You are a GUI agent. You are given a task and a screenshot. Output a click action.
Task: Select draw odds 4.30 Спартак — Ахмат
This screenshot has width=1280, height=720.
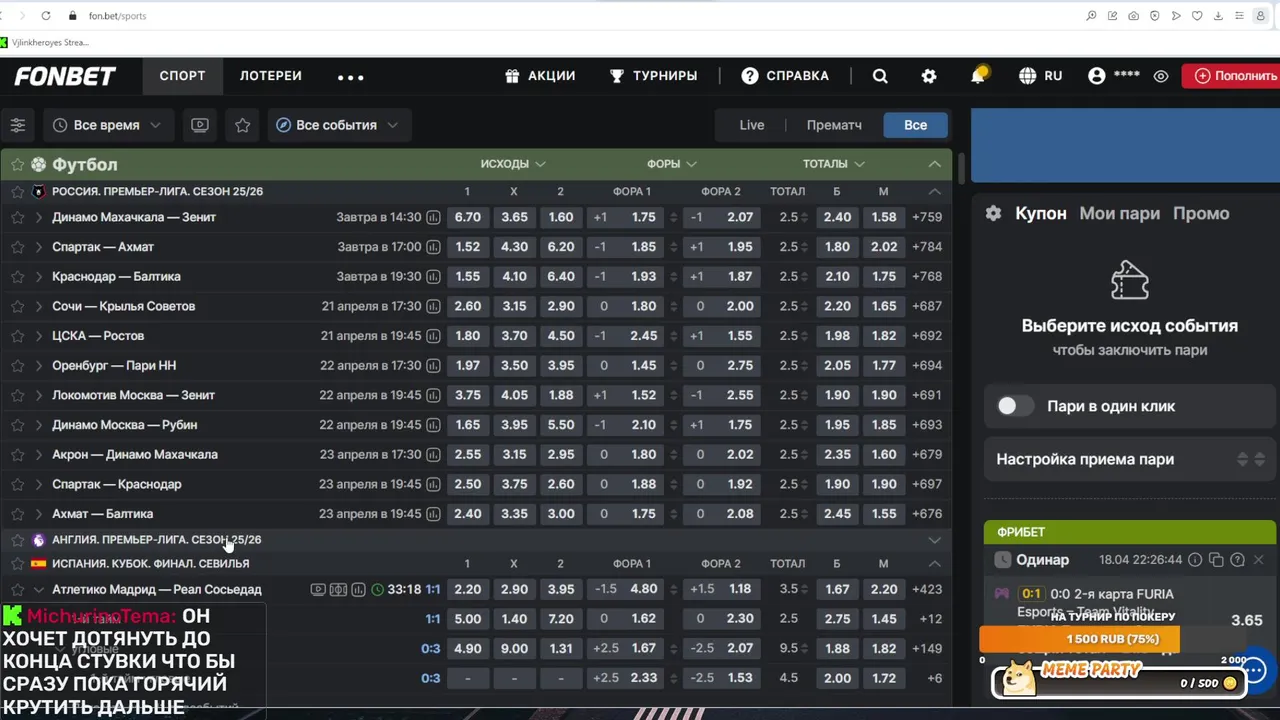(x=514, y=247)
